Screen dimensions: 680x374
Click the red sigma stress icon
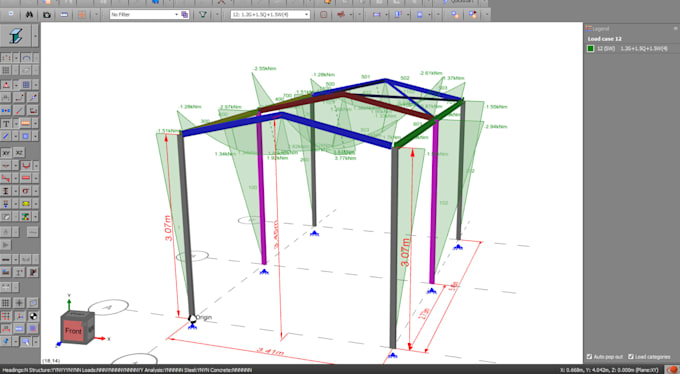point(26,191)
